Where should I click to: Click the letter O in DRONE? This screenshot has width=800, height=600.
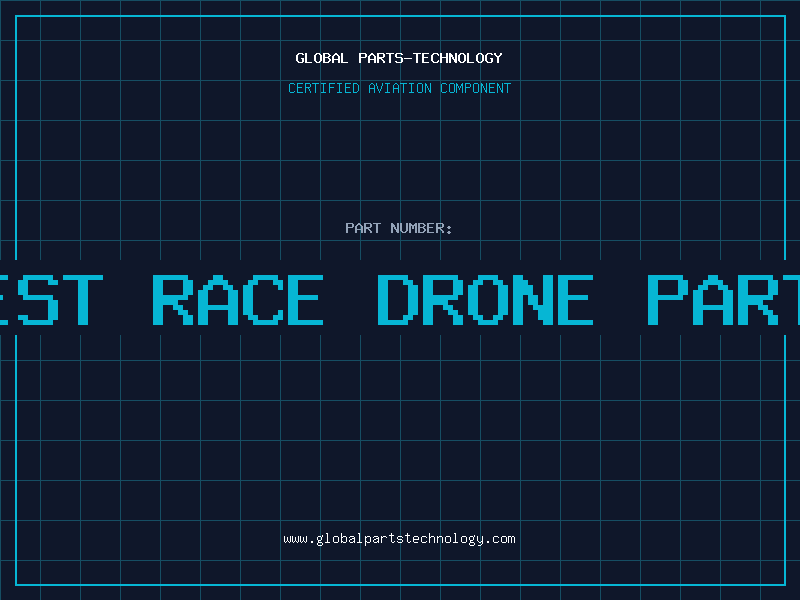[x=485, y=299]
